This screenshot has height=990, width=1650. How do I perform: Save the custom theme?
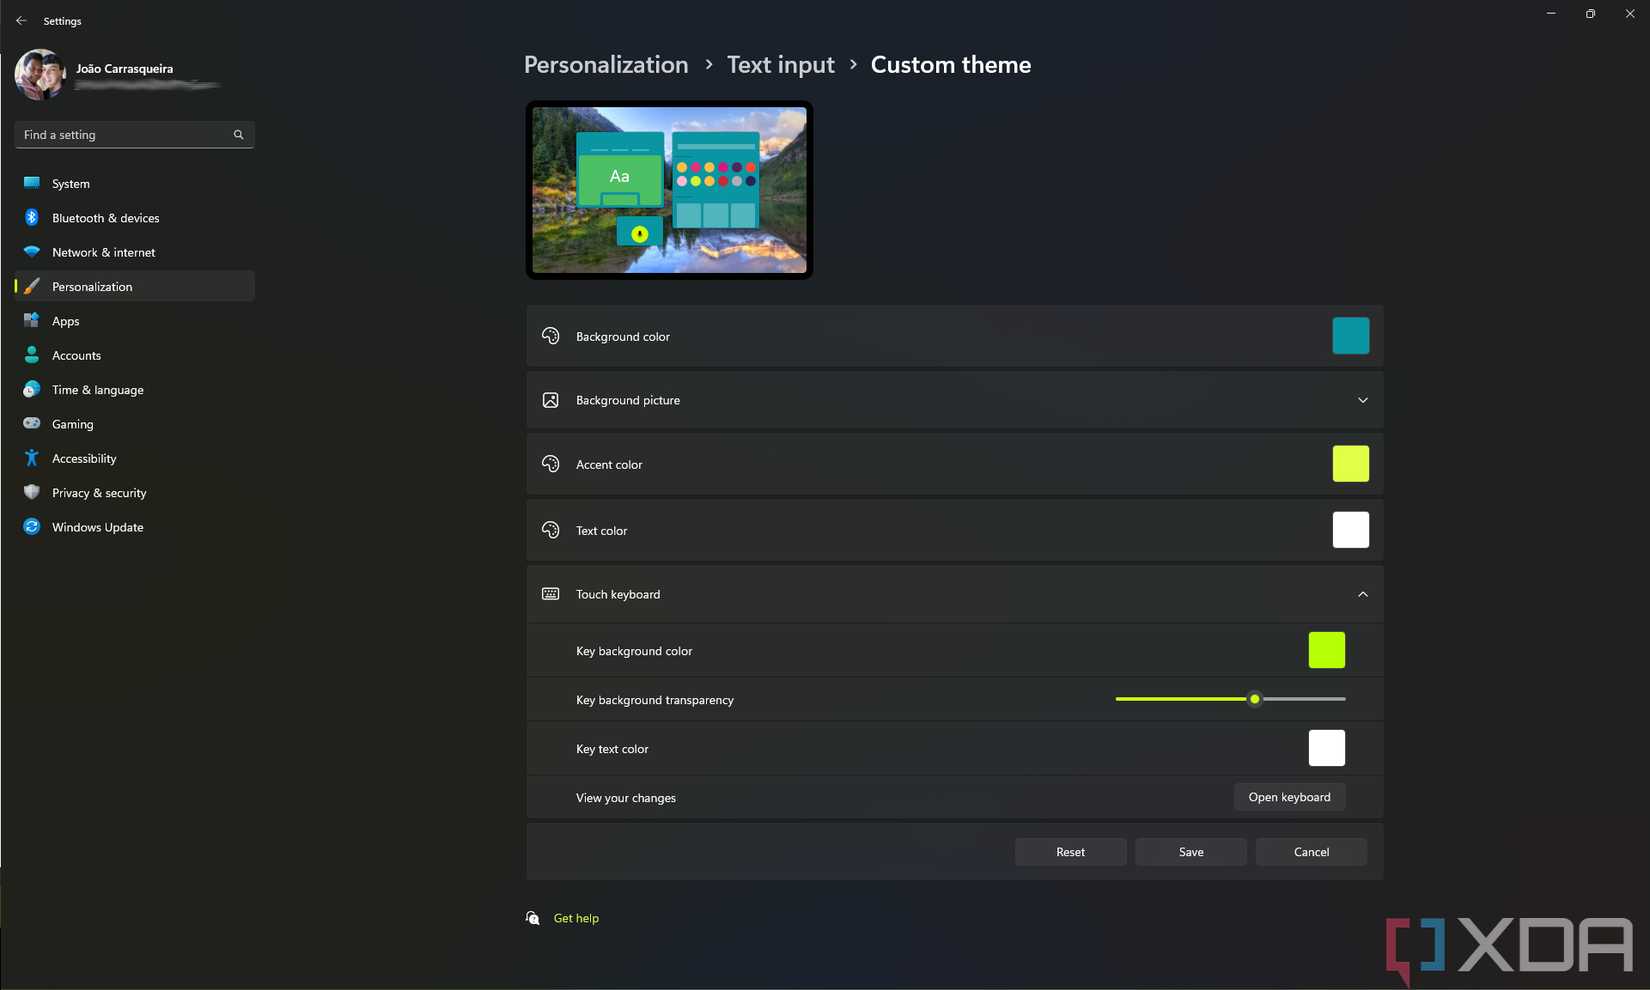click(1190, 851)
